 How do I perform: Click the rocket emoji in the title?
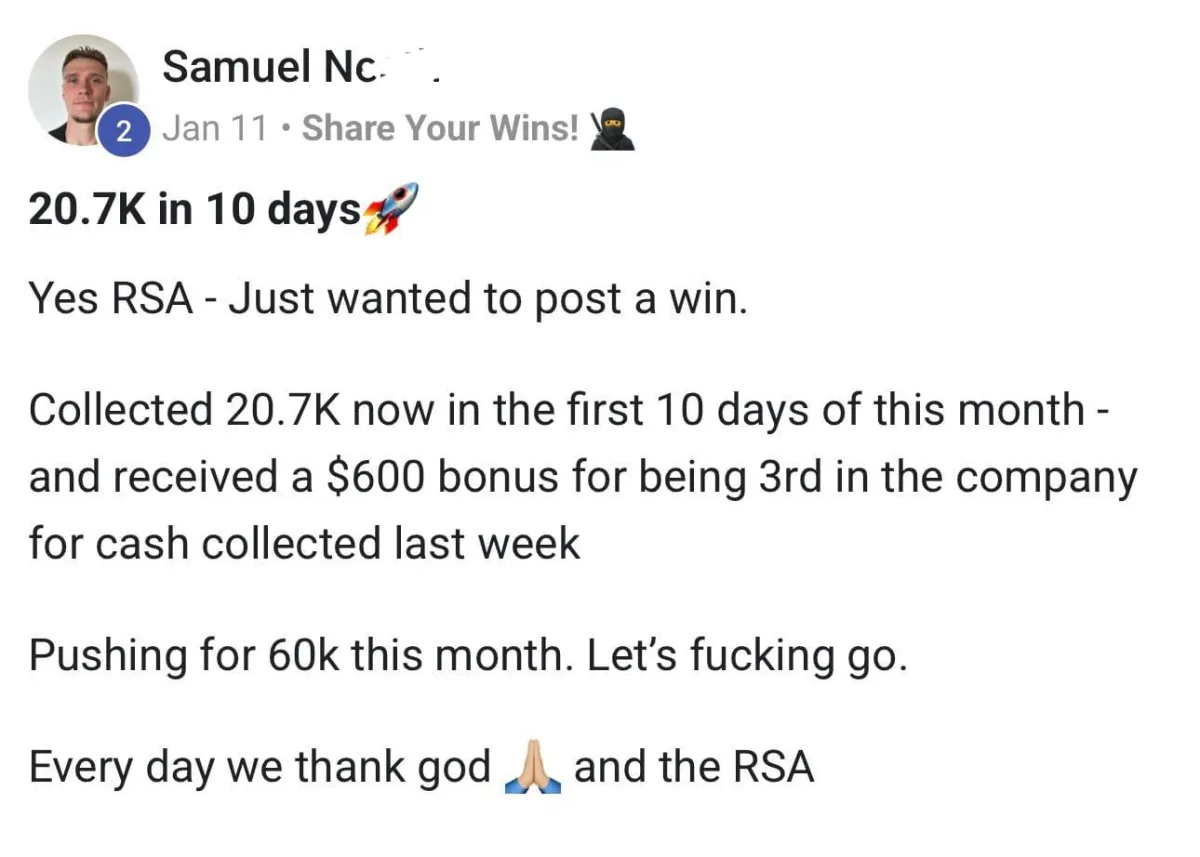click(x=389, y=209)
